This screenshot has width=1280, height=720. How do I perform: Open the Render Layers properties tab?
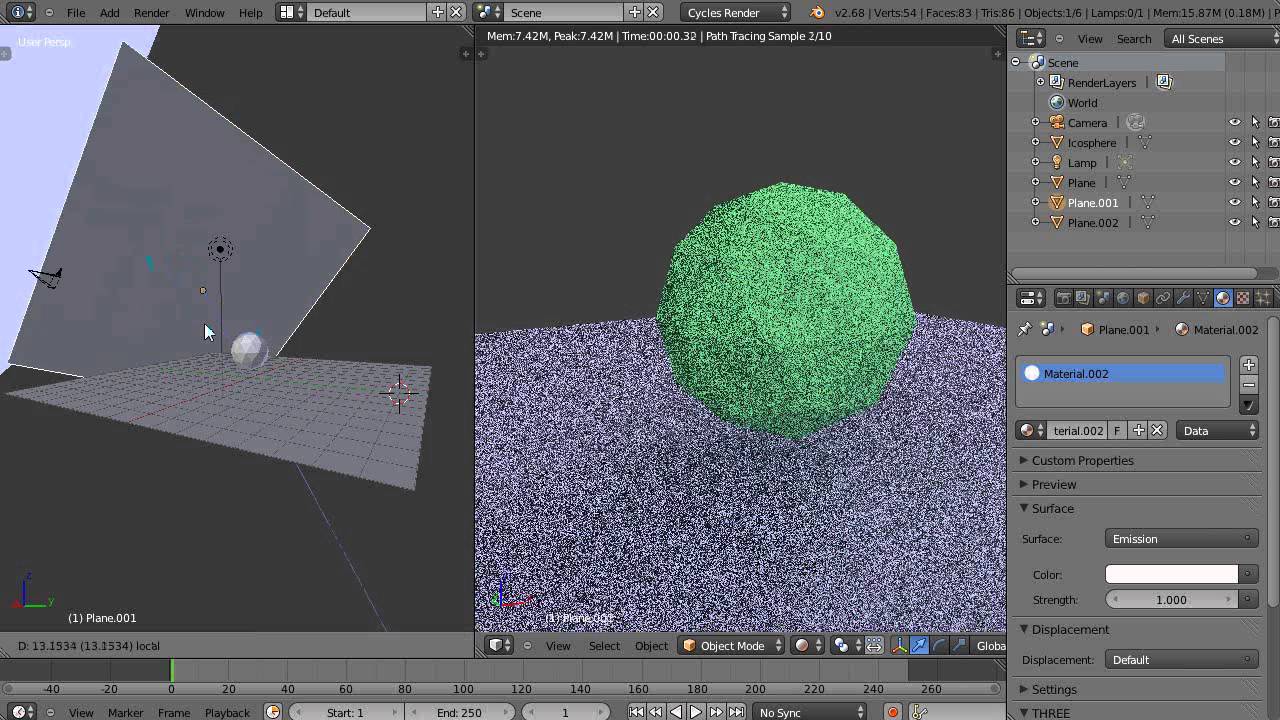pyautogui.click(x=1083, y=298)
